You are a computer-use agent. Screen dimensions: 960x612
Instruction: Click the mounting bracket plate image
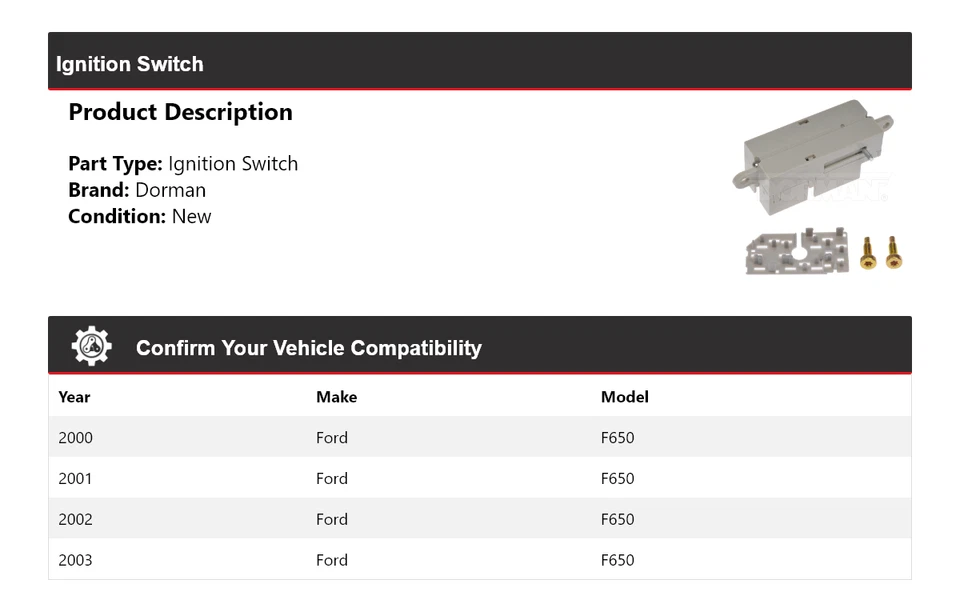tap(798, 250)
